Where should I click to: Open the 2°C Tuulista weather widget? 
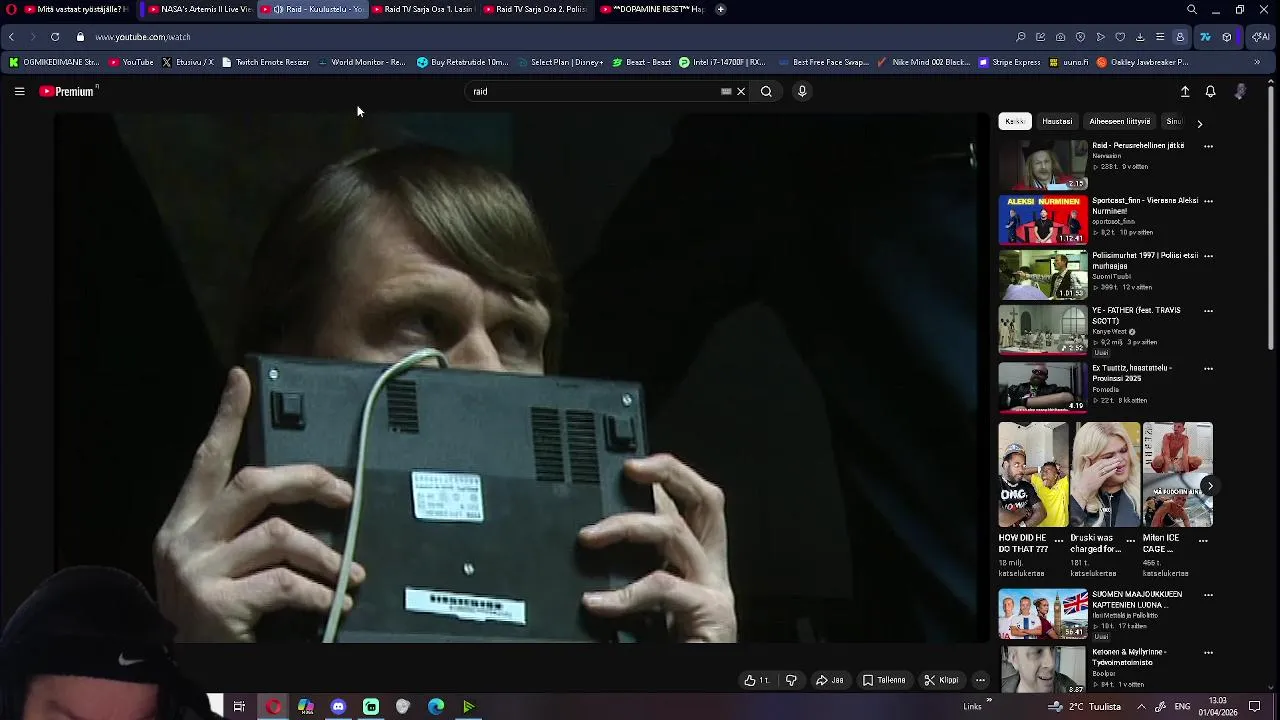coord(1084,706)
